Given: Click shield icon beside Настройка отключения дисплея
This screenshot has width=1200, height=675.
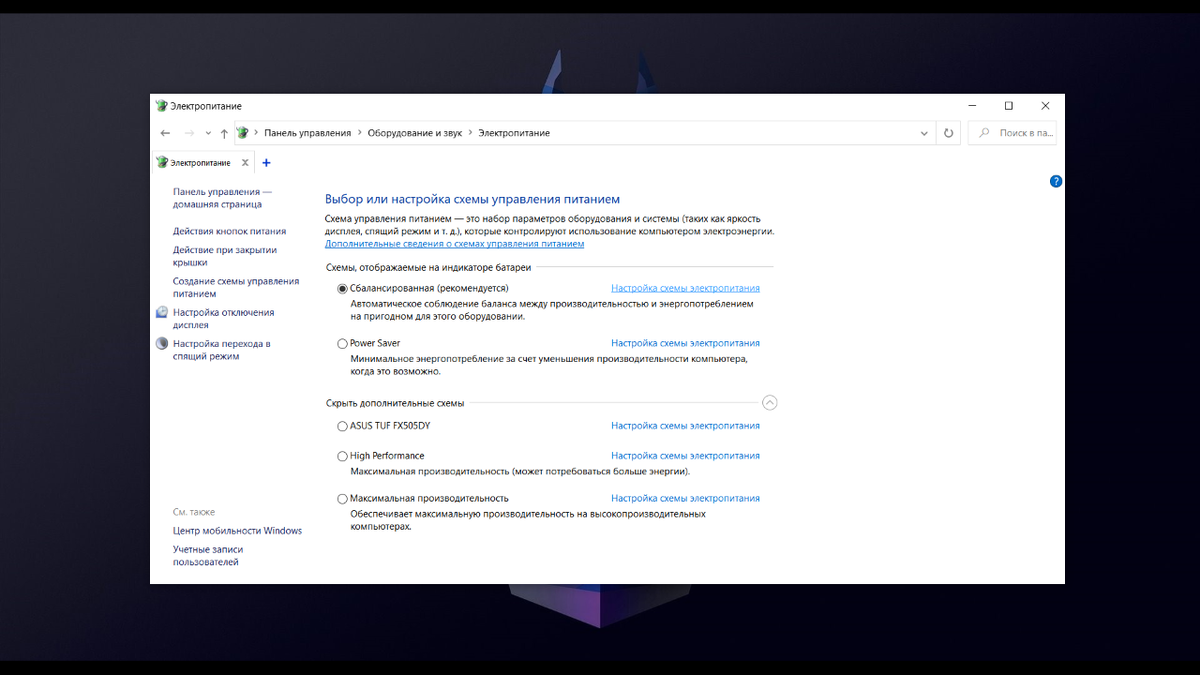Looking at the screenshot, I should click(162, 312).
